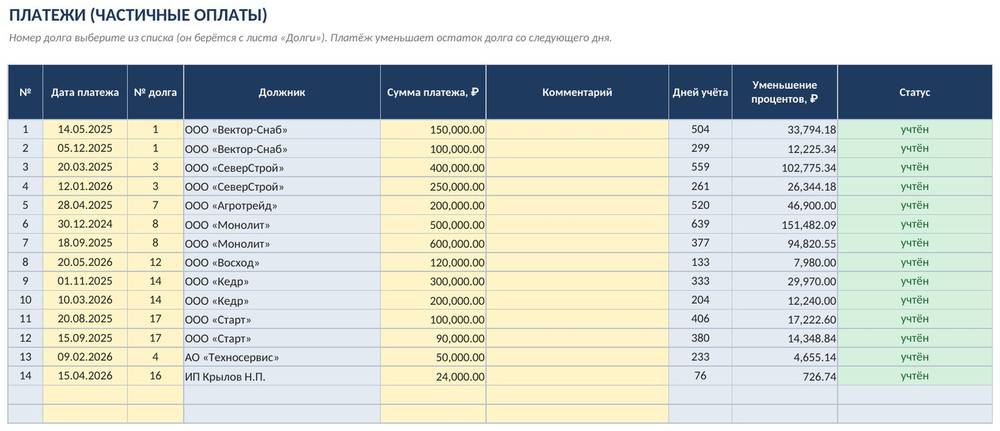Click the 'Статус' column header
Image resolution: width=1000 pixels, height=431 pixels.
click(915, 92)
